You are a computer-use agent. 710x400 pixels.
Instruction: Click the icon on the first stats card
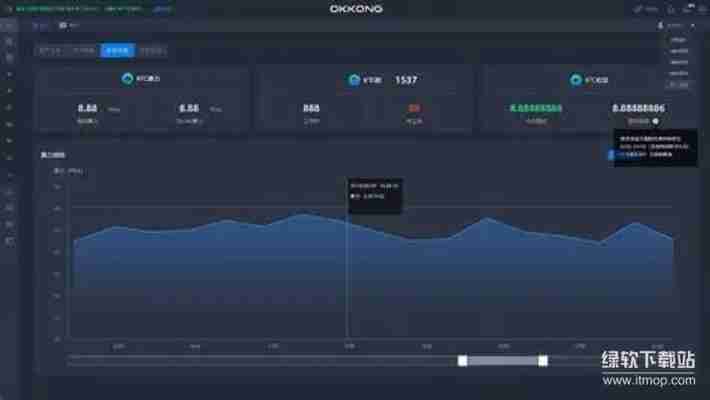(x=128, y=79)
